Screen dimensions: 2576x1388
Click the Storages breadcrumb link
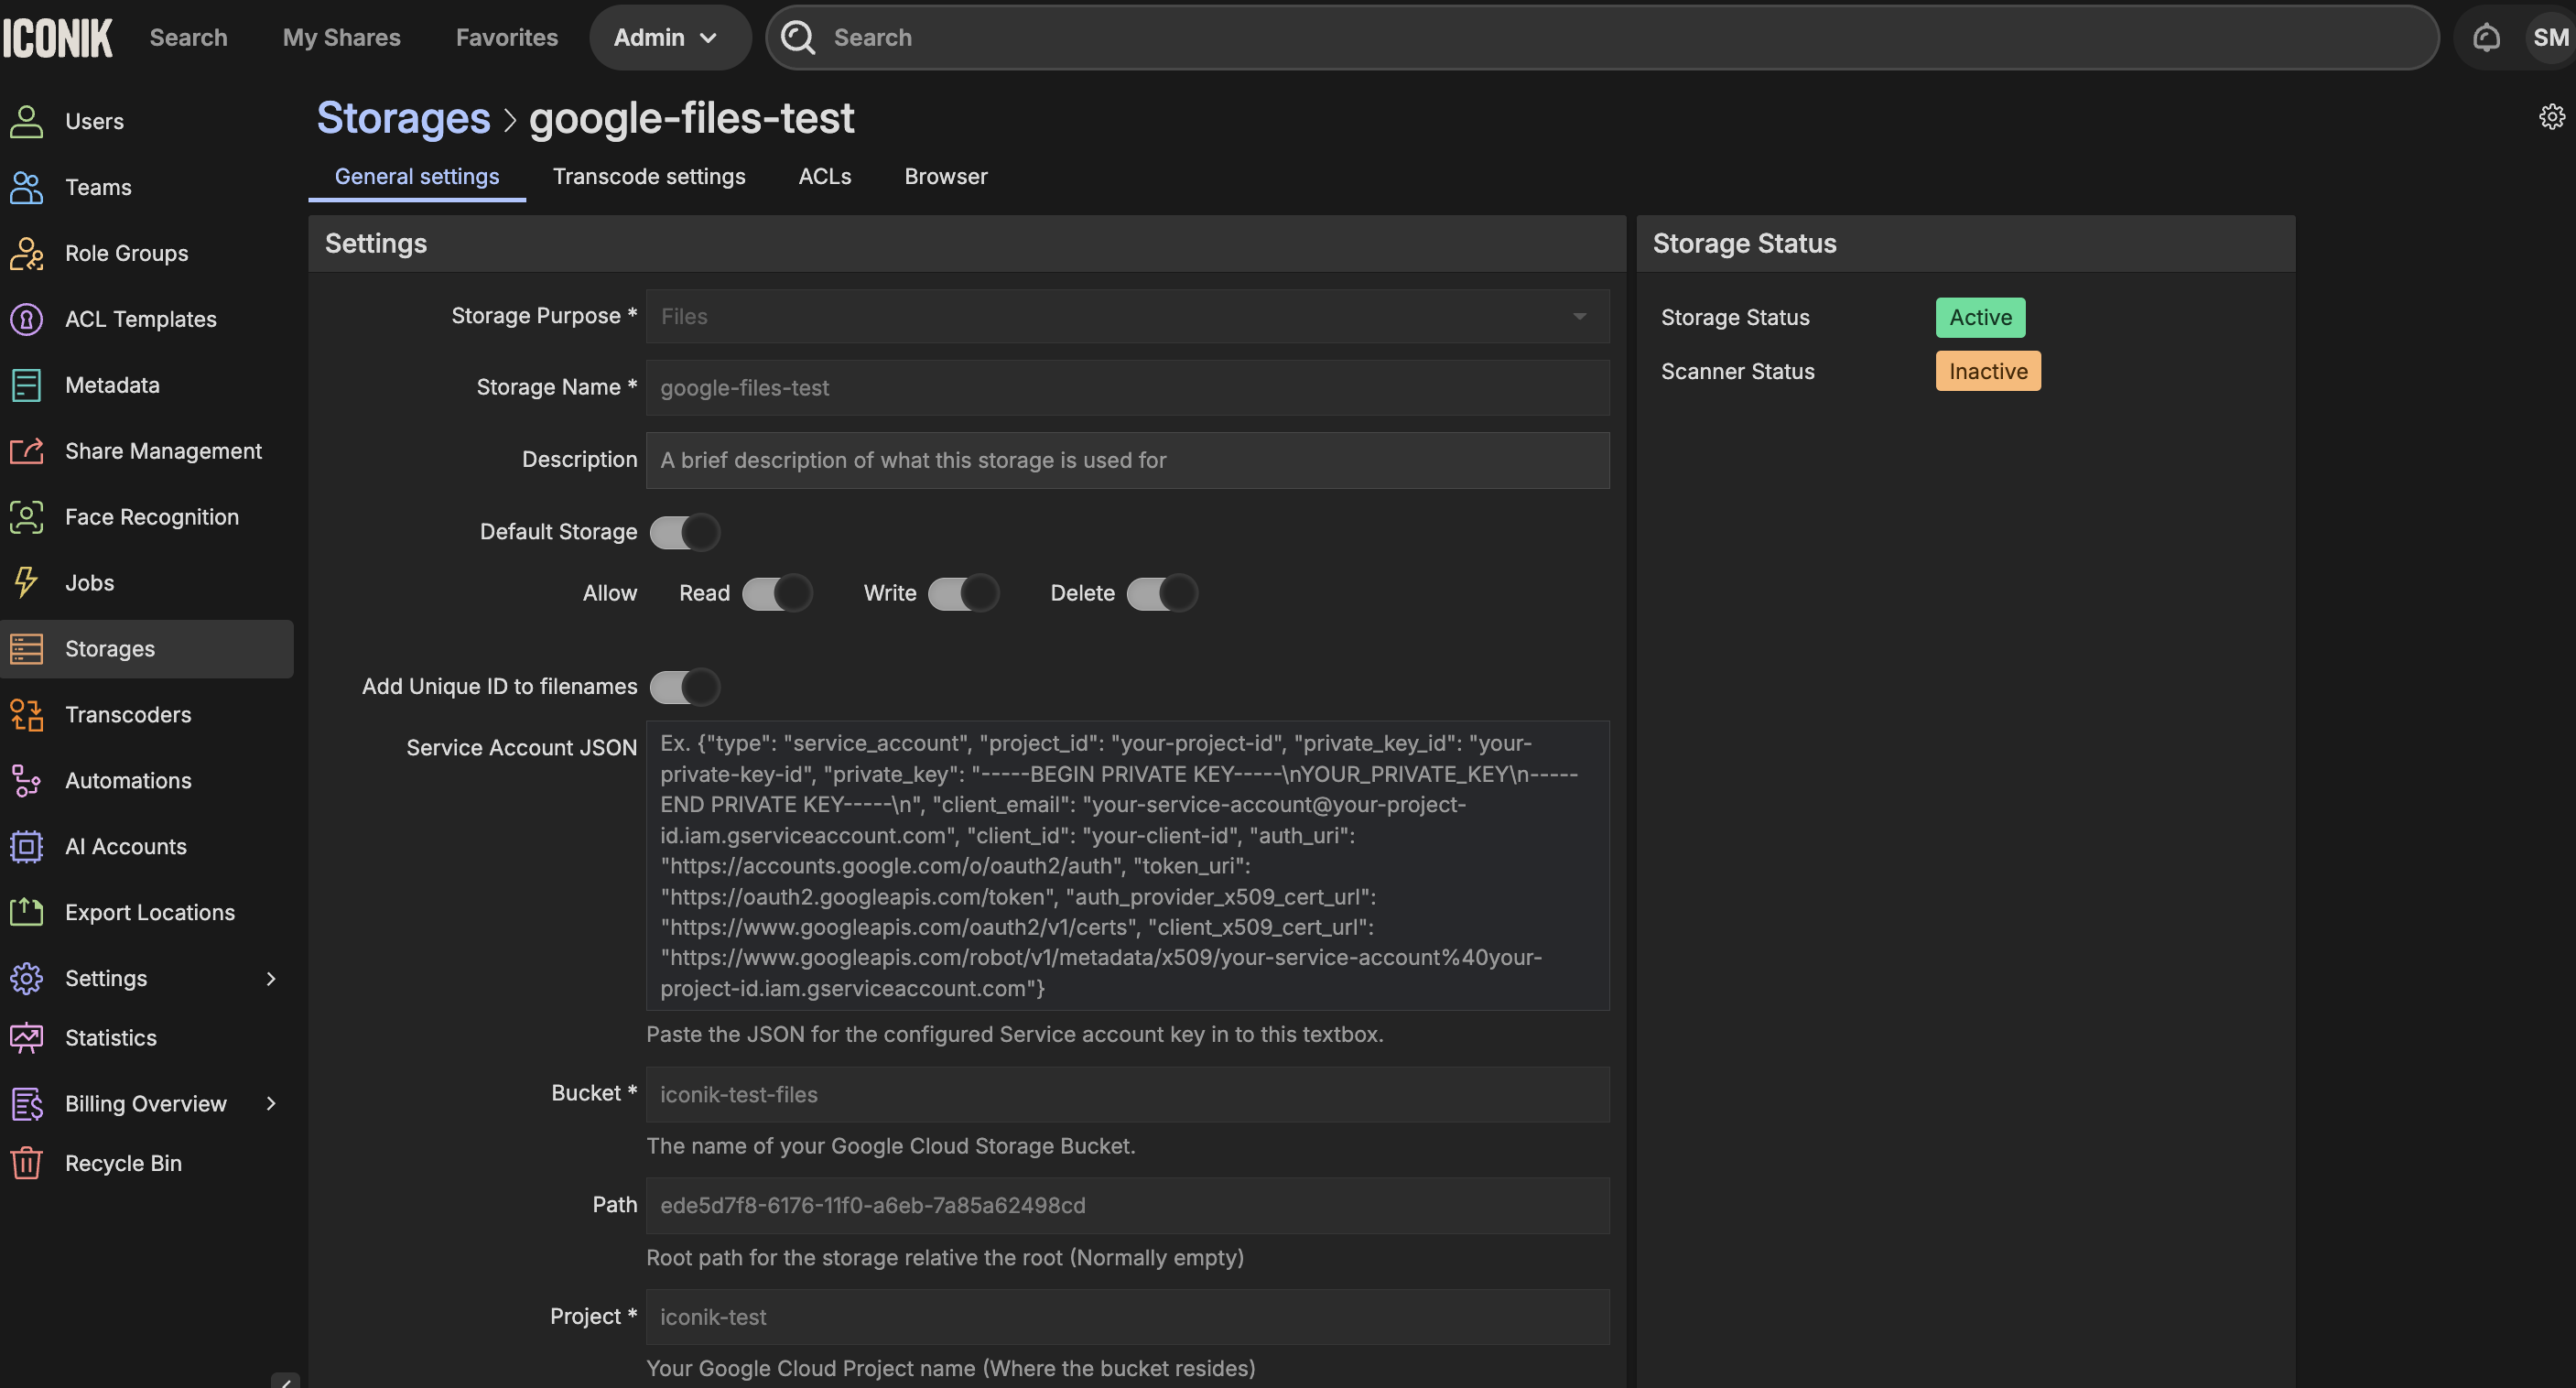[x=403, y=118]
